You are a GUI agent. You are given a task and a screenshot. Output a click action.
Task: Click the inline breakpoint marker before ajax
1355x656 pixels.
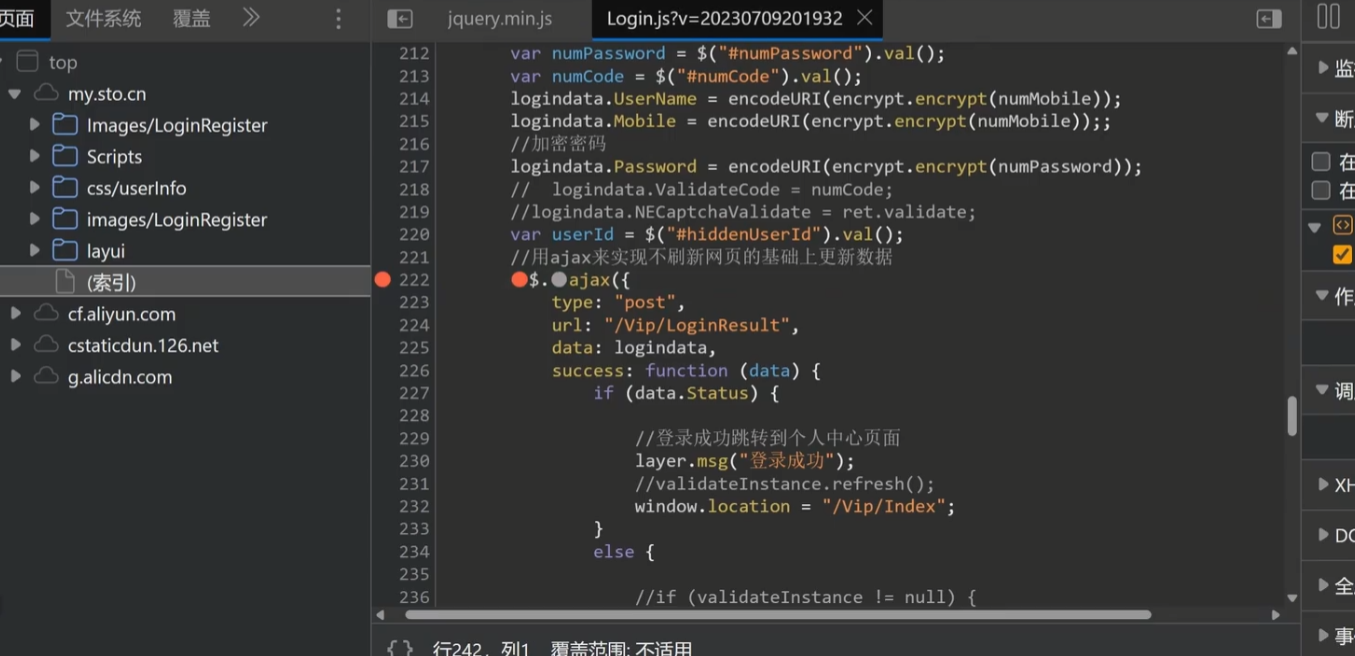[559, 280]
